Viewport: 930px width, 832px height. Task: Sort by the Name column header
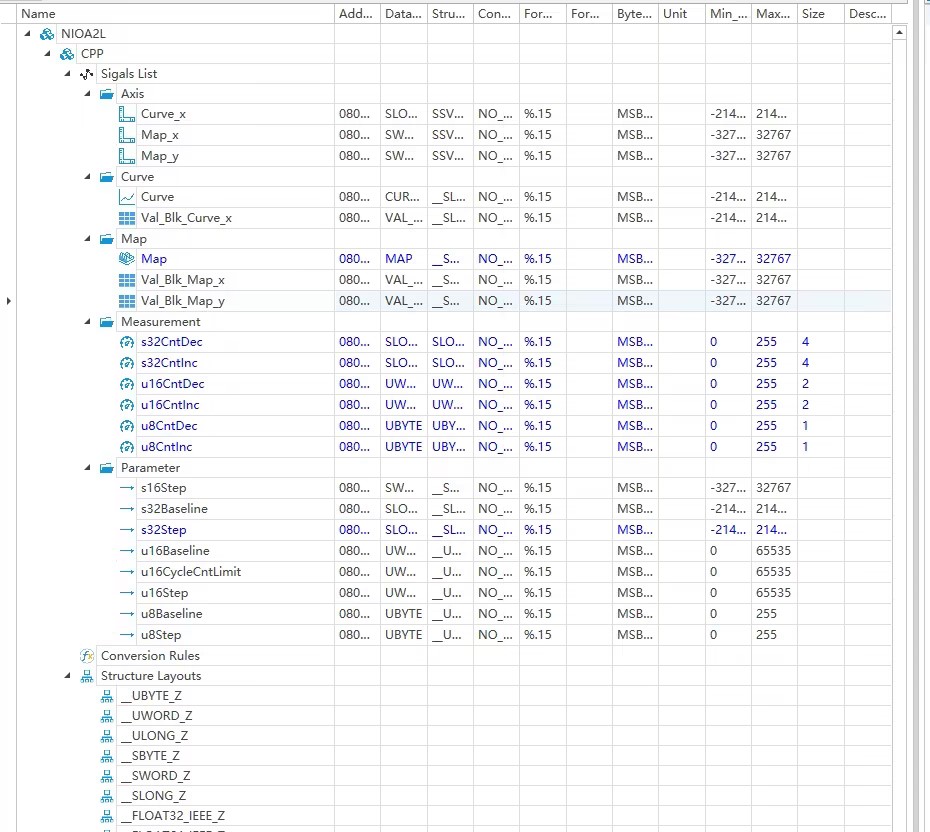pyautogui.click(x=176, y=14)
